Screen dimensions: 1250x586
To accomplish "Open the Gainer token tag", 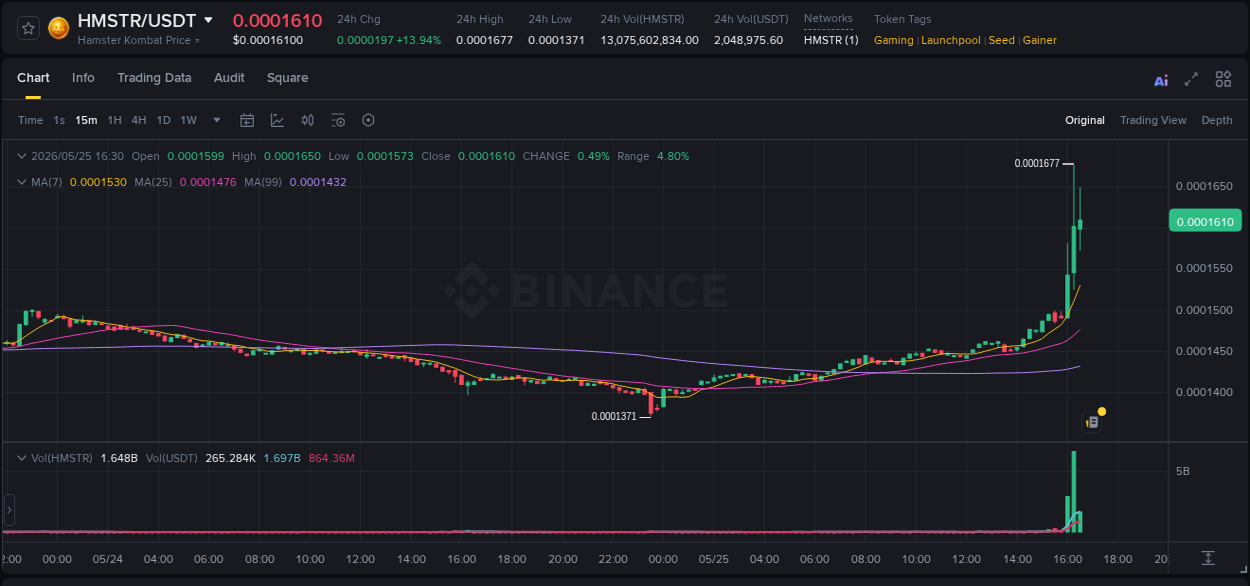I will click(1039, 40).
